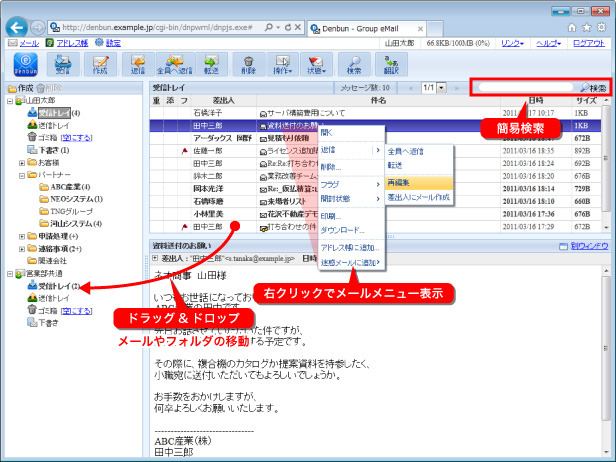Viewport: 616px width, 462px height.
Task: Choose アドレス帳に追加 in the context menu
Action: [x=351, y=248]
